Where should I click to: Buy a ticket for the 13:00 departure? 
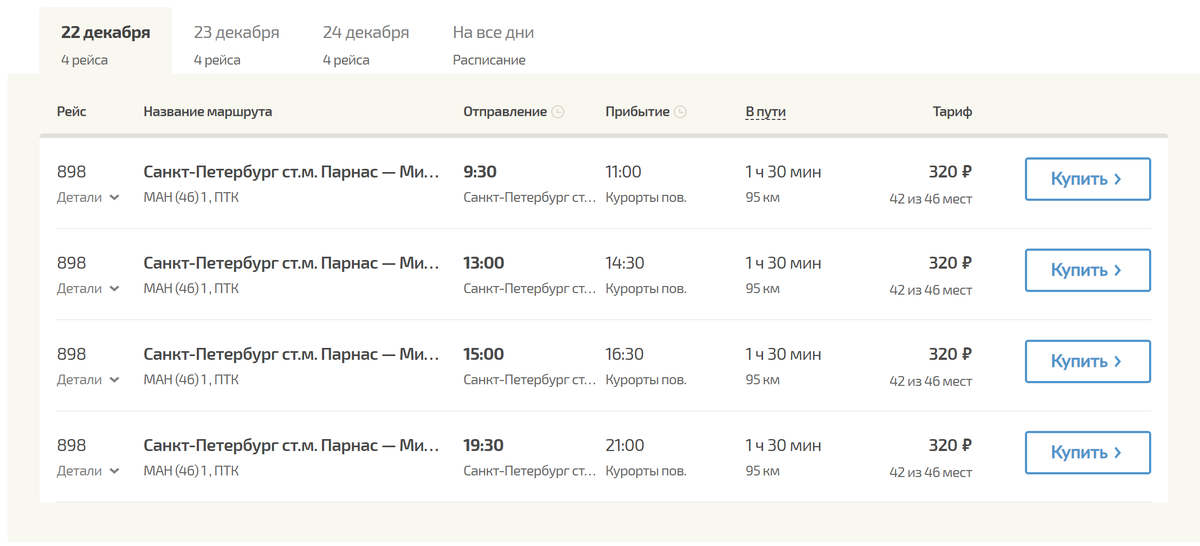(x=1087, y=270)
